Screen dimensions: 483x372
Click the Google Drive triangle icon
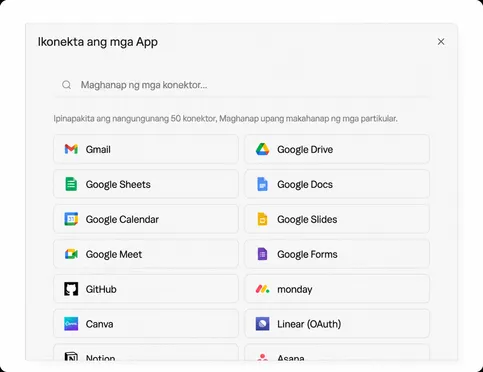point(262,149)
